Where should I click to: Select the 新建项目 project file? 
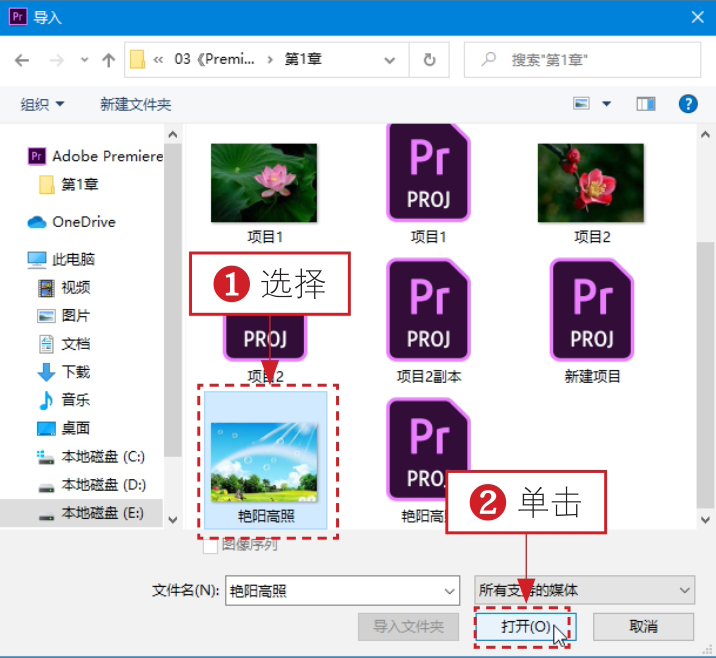(592, 310)
